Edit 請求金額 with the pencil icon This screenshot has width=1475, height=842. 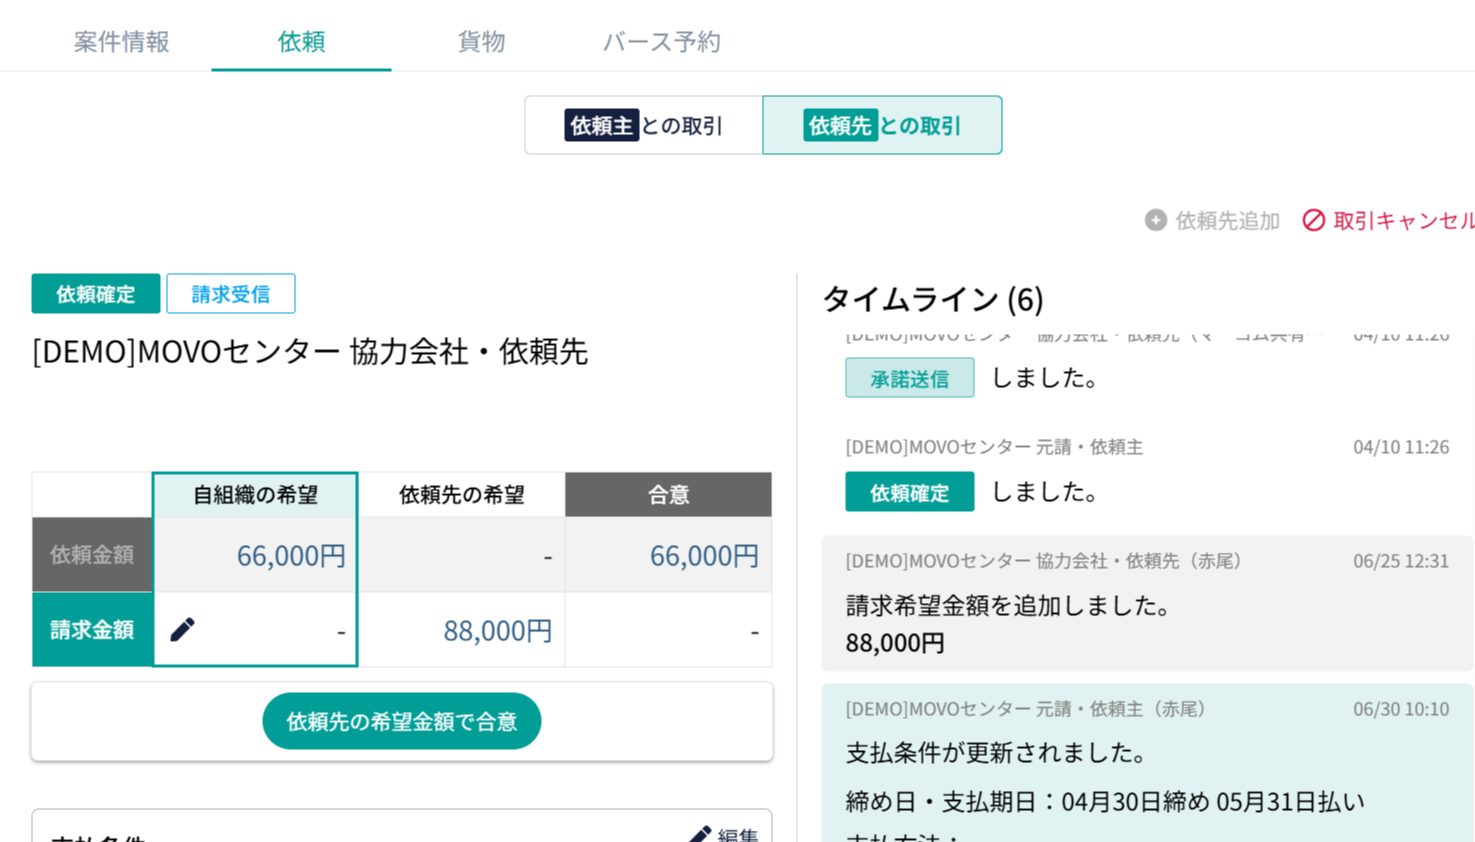182,629
